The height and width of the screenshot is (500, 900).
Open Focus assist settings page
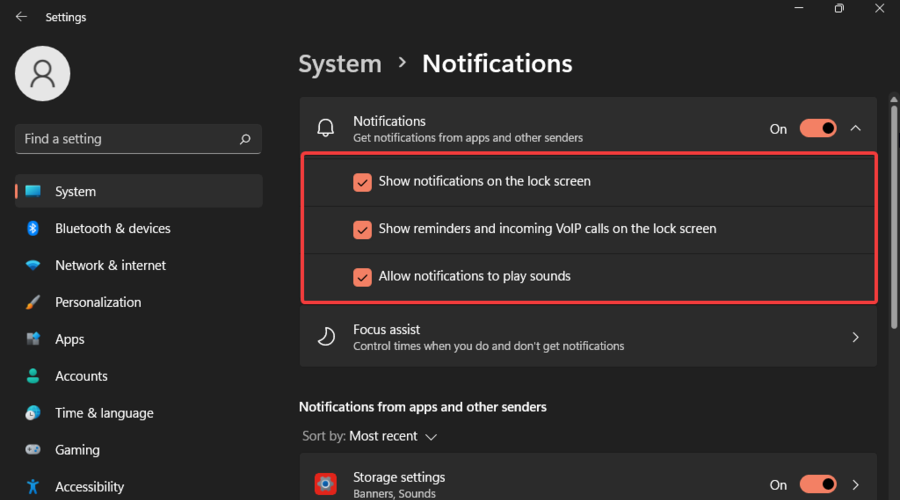point(588,337)
